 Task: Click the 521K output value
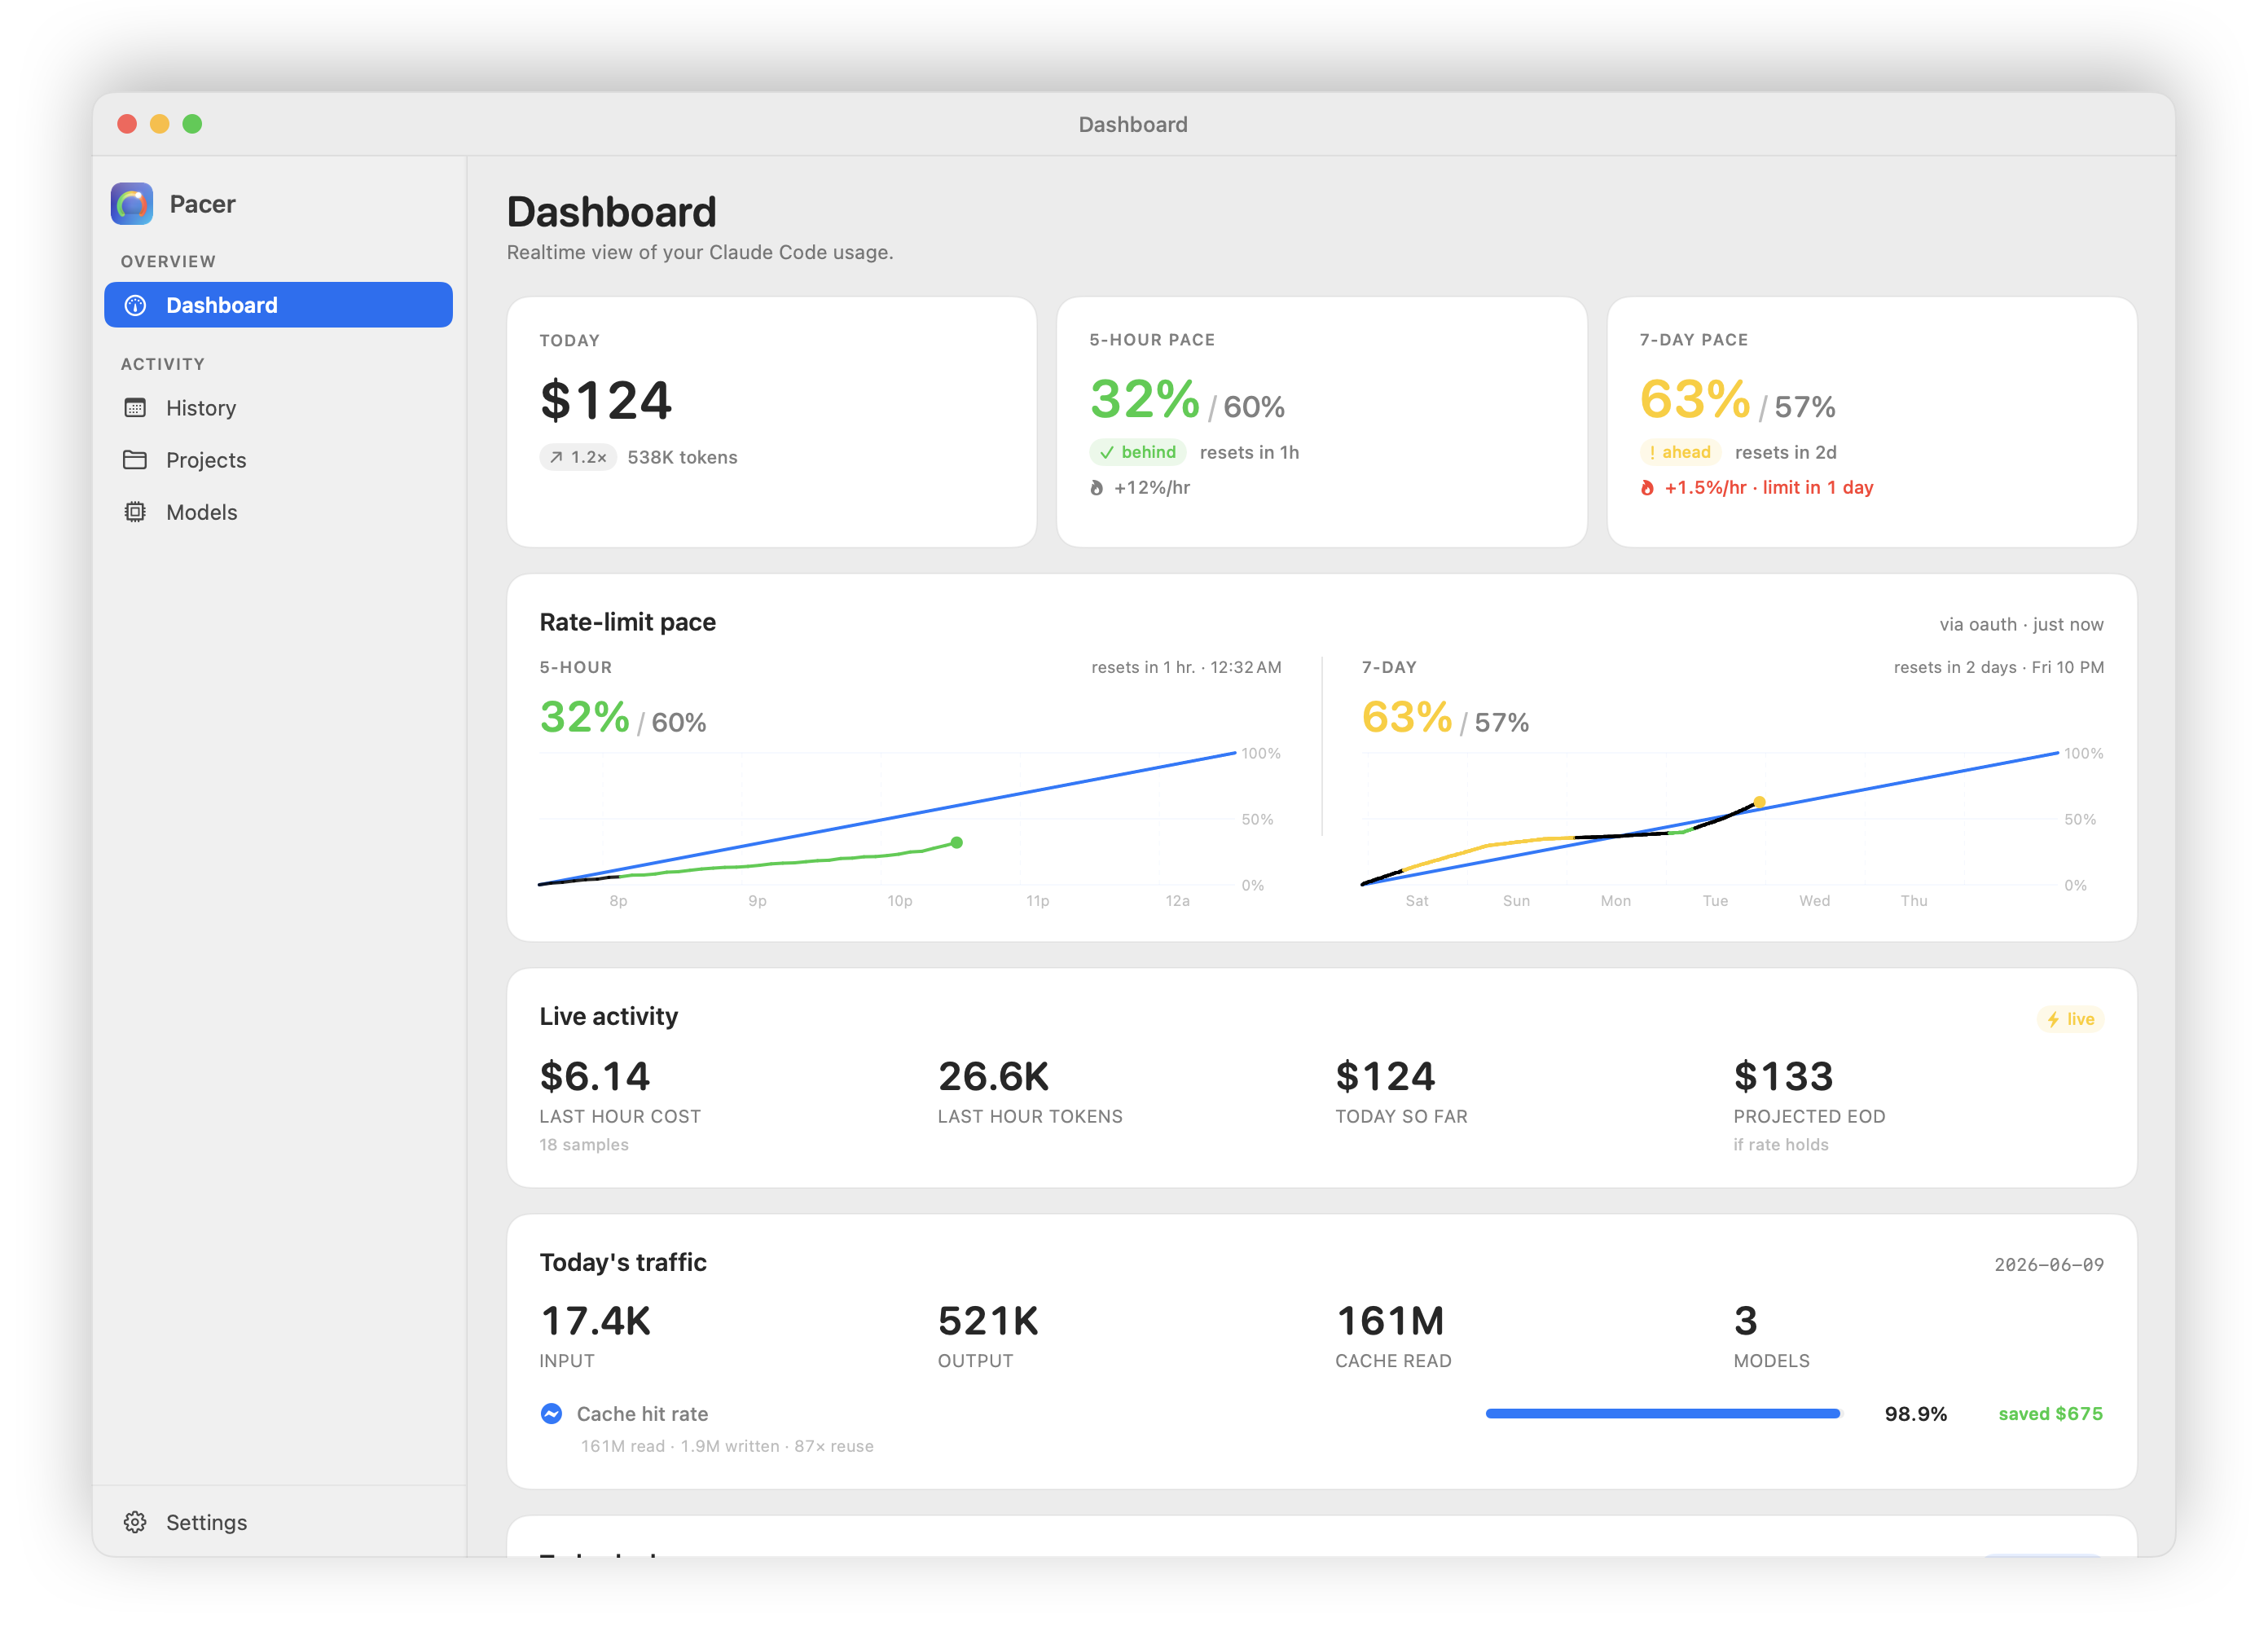[x=988, y=1321]
